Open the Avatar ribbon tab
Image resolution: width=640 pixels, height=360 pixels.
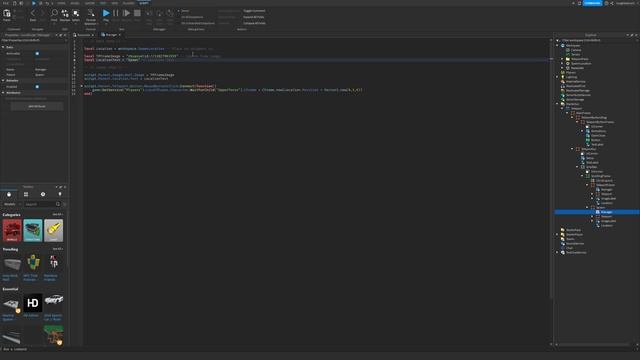pos(89,3)
